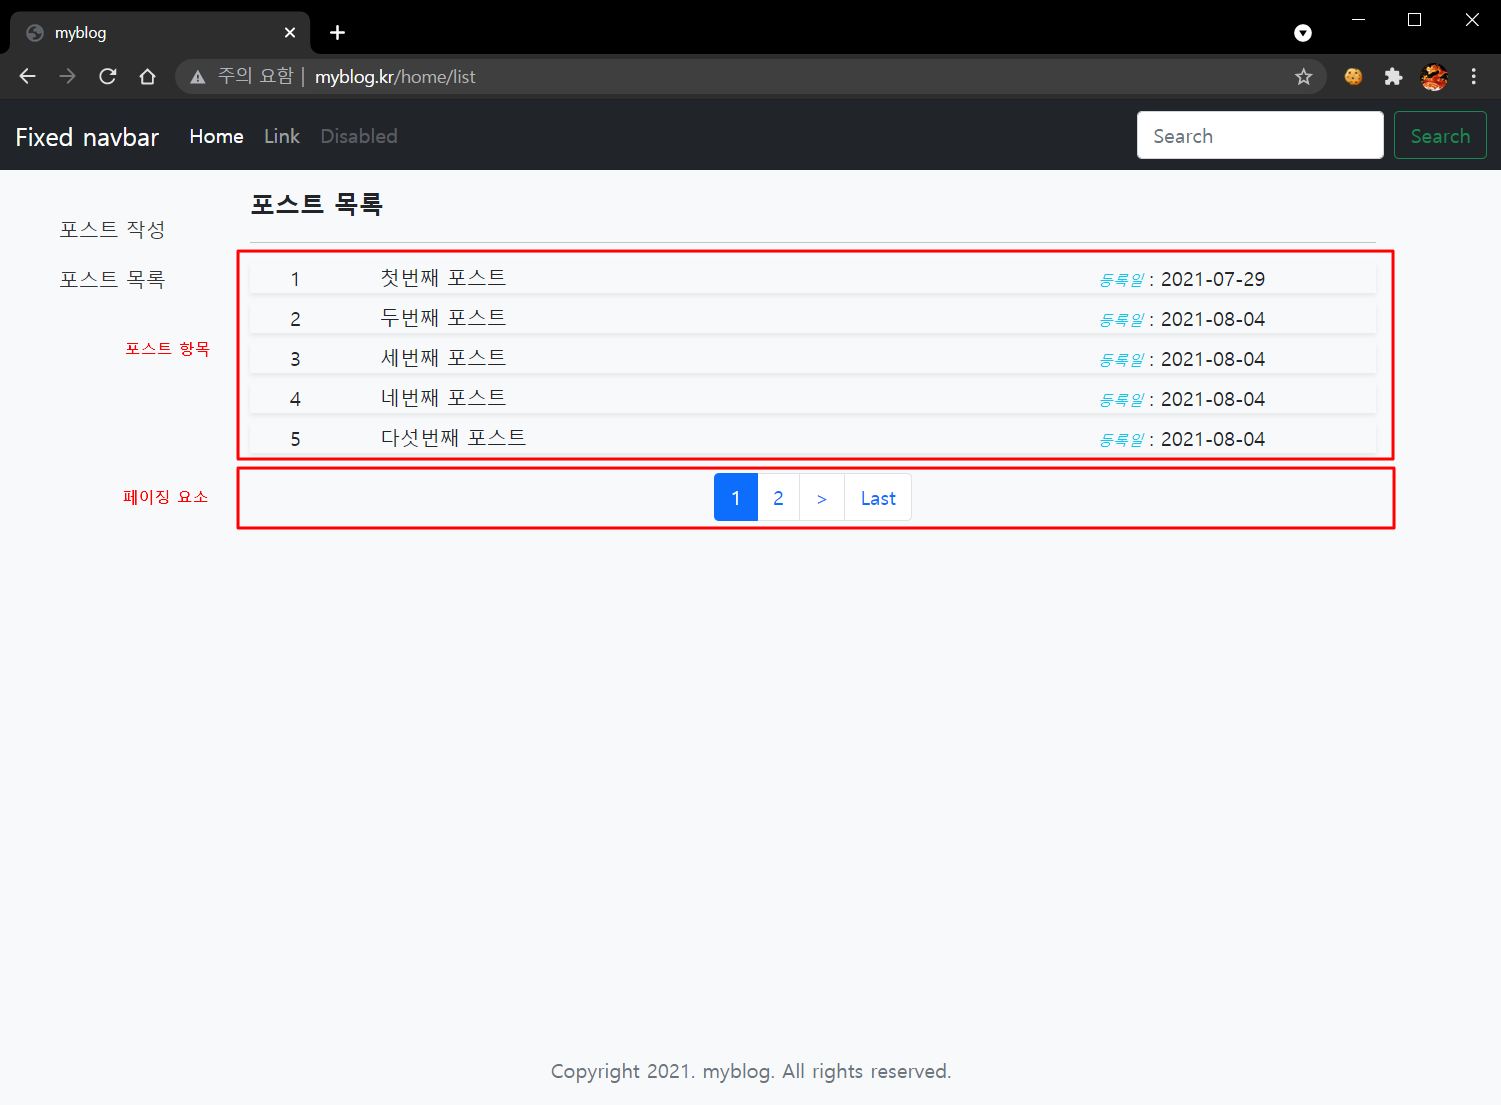
Task: Go to browser home page
Action: coord(148,77)
